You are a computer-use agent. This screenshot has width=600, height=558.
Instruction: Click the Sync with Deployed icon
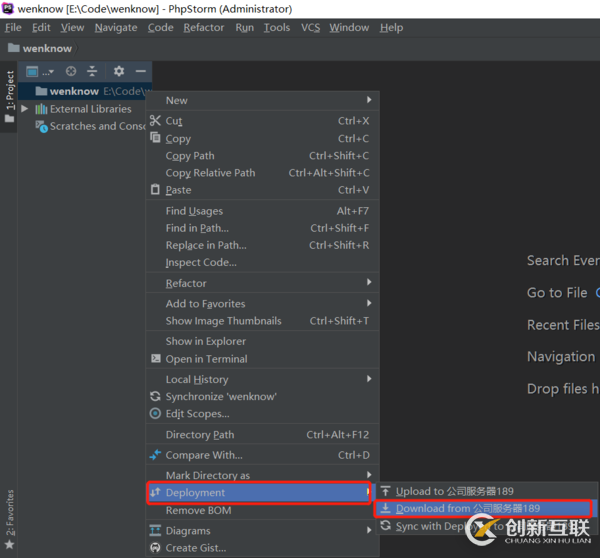coord(386,525)
